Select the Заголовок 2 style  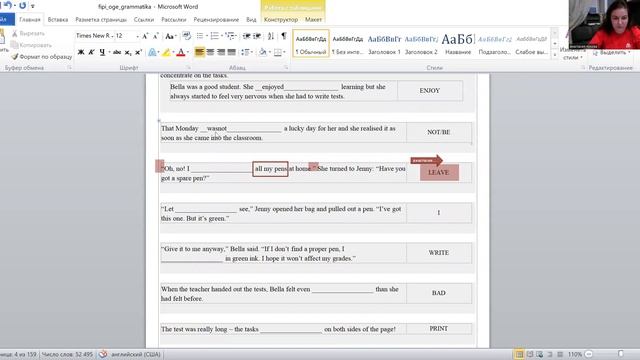tap(421, 43)
